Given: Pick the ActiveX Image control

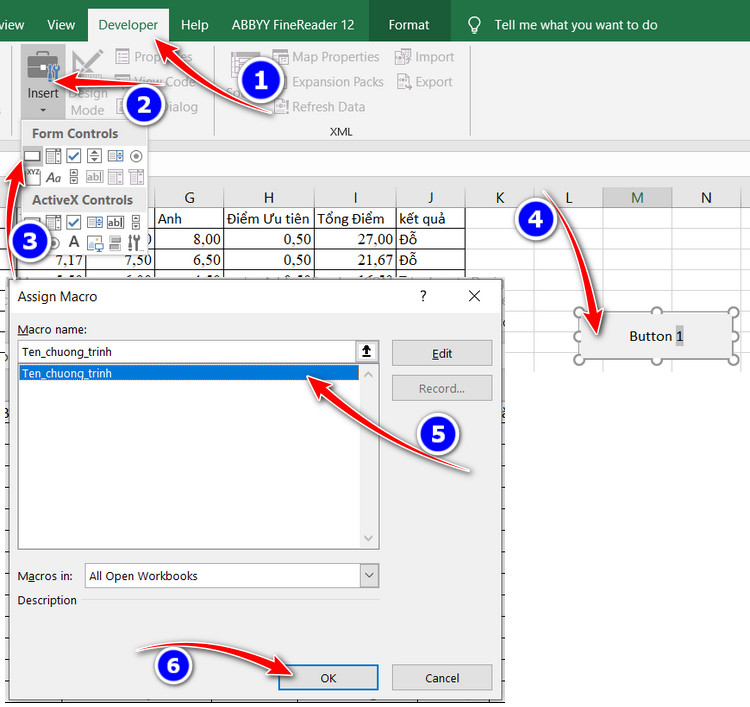Looking at the screenshot, I should coord(94,243).
